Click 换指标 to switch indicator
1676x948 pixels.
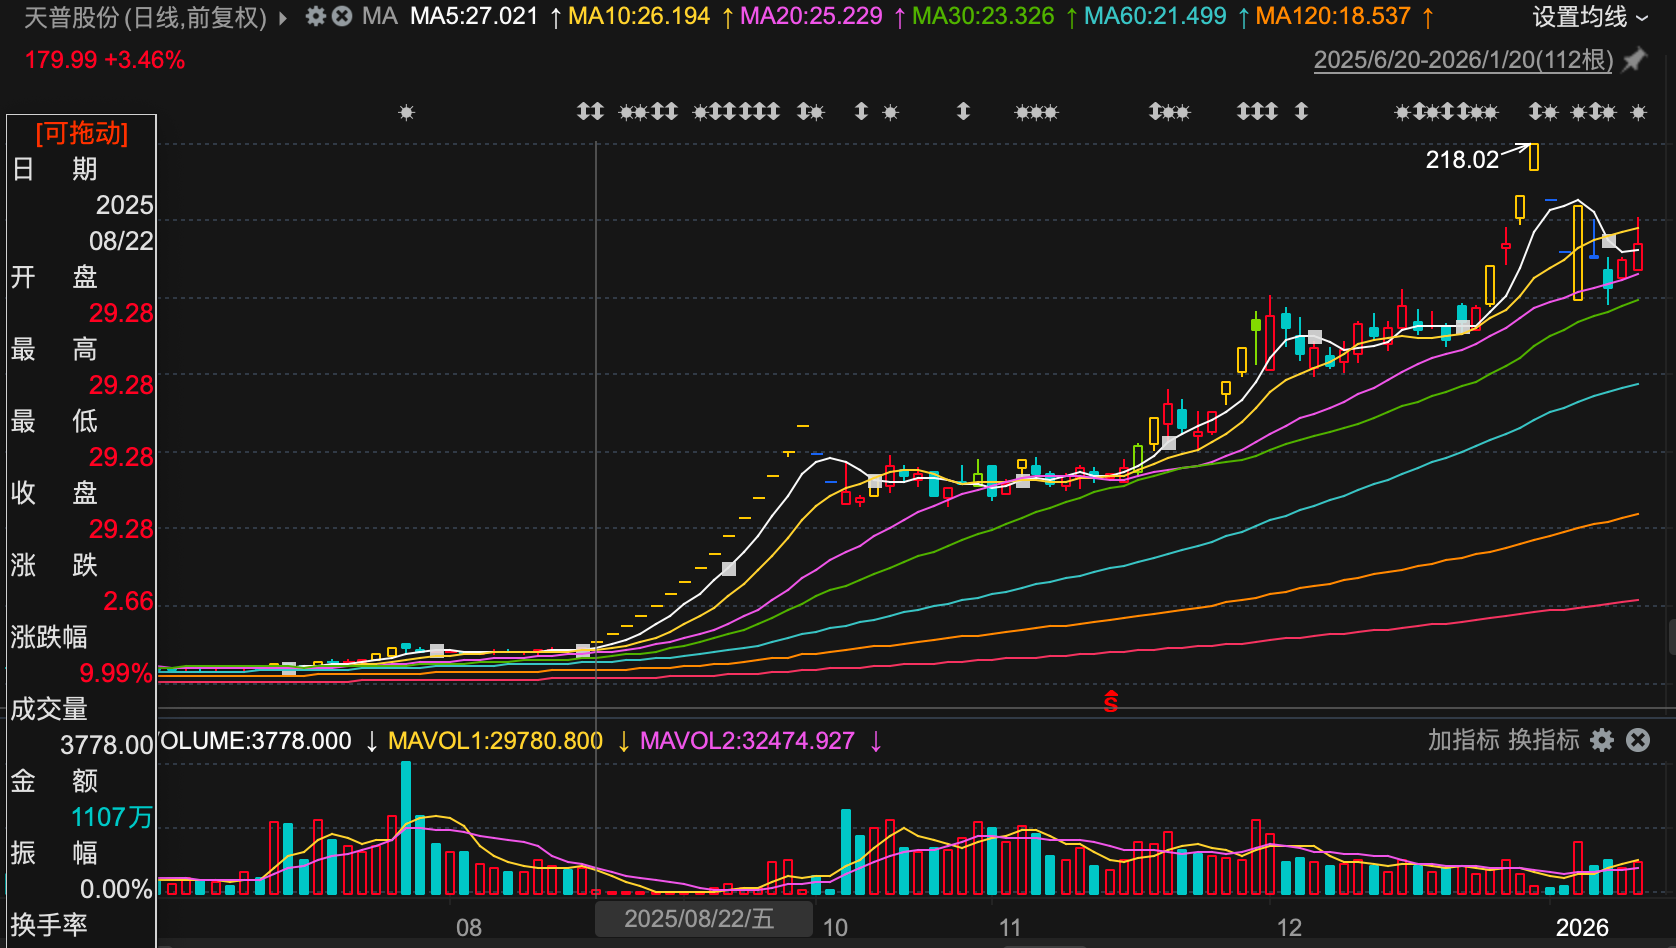(x=1543, y=740)
